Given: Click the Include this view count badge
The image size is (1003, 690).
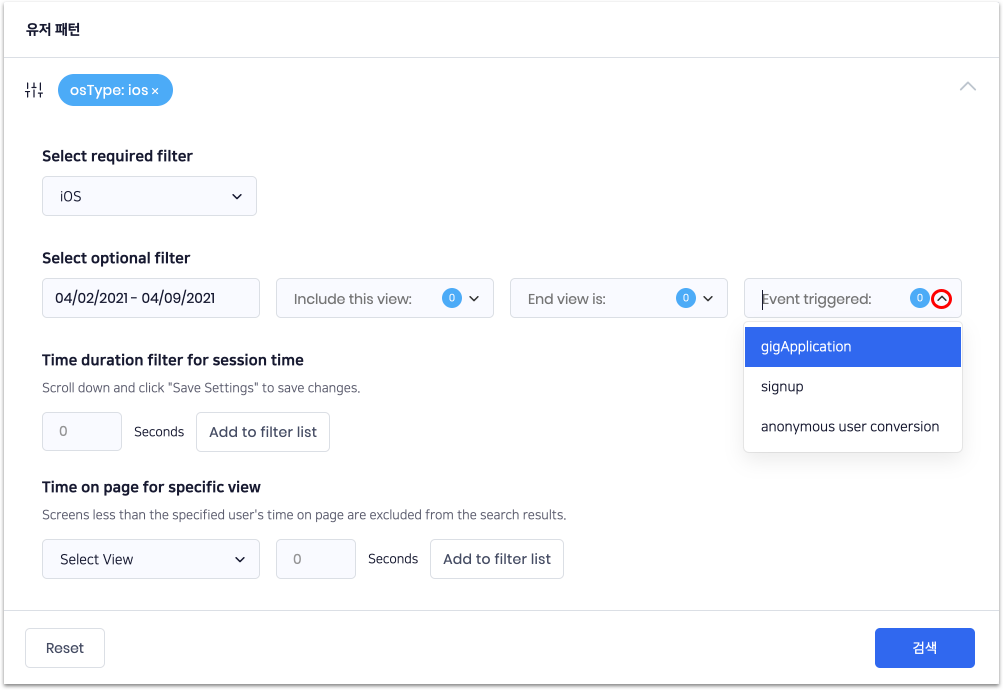Looking at the screenshot, I should click(451, 298).
